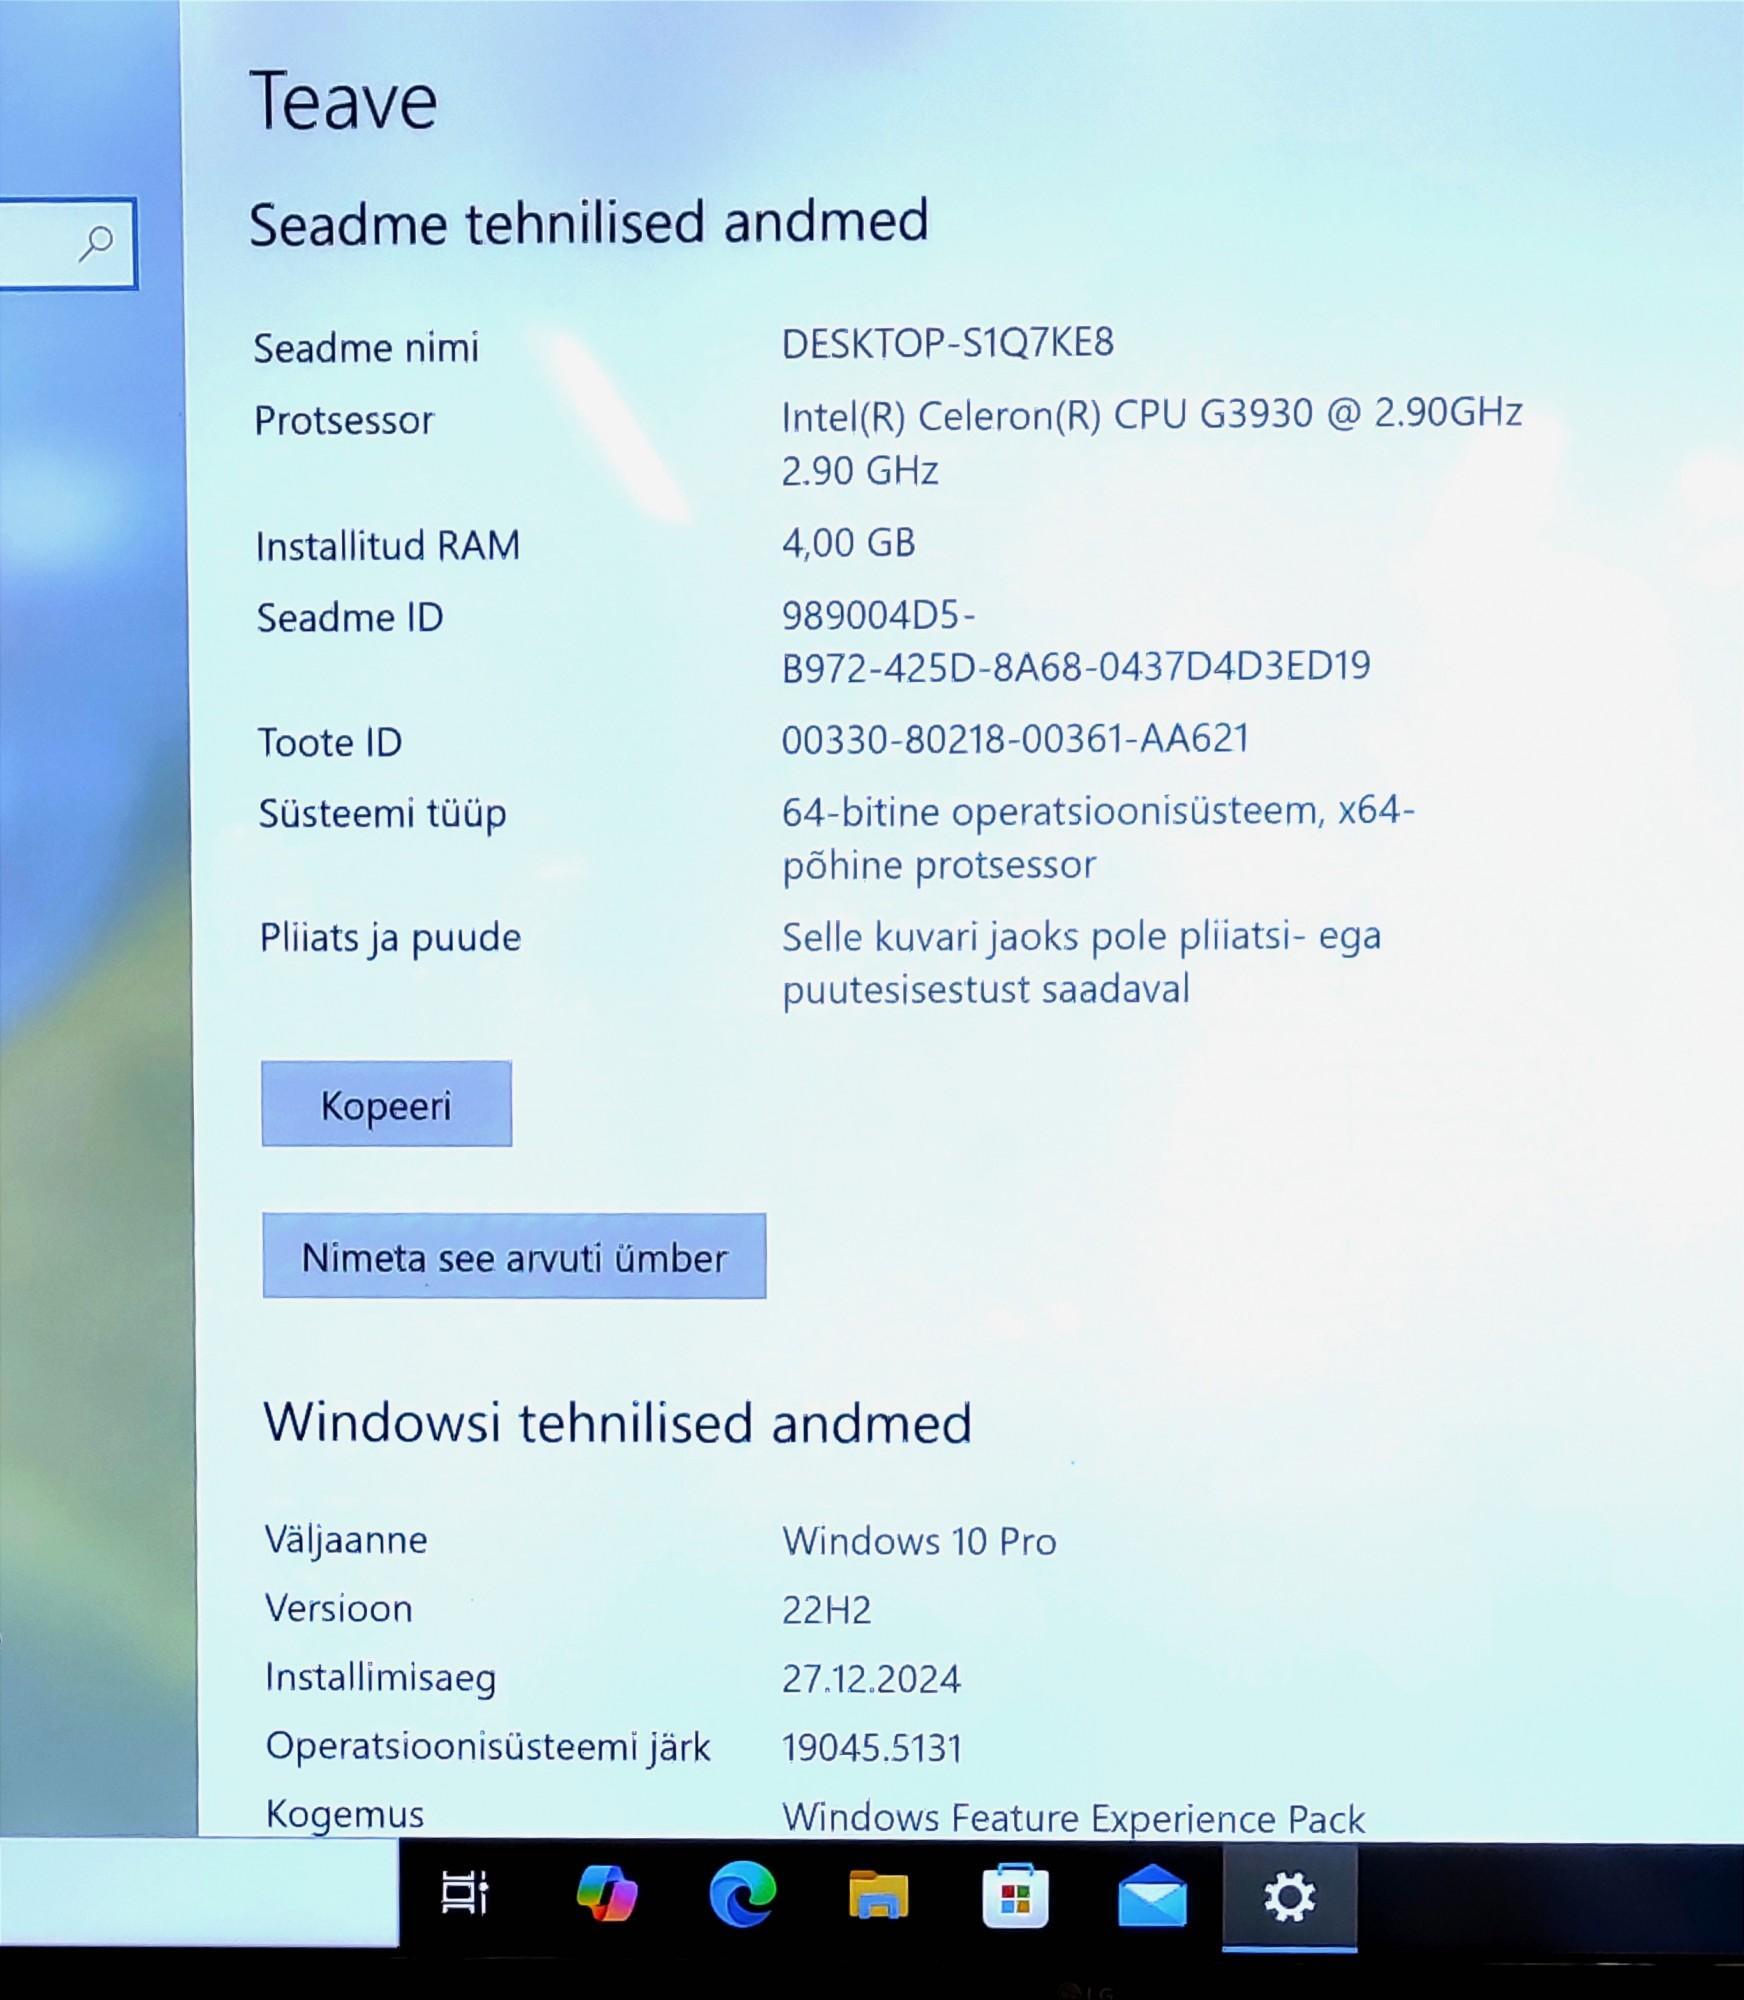Screen dimensions: 1744x2000
Task: Click product ID 00330-80218-00361-AA621
Action: [x=1015, y=739]
